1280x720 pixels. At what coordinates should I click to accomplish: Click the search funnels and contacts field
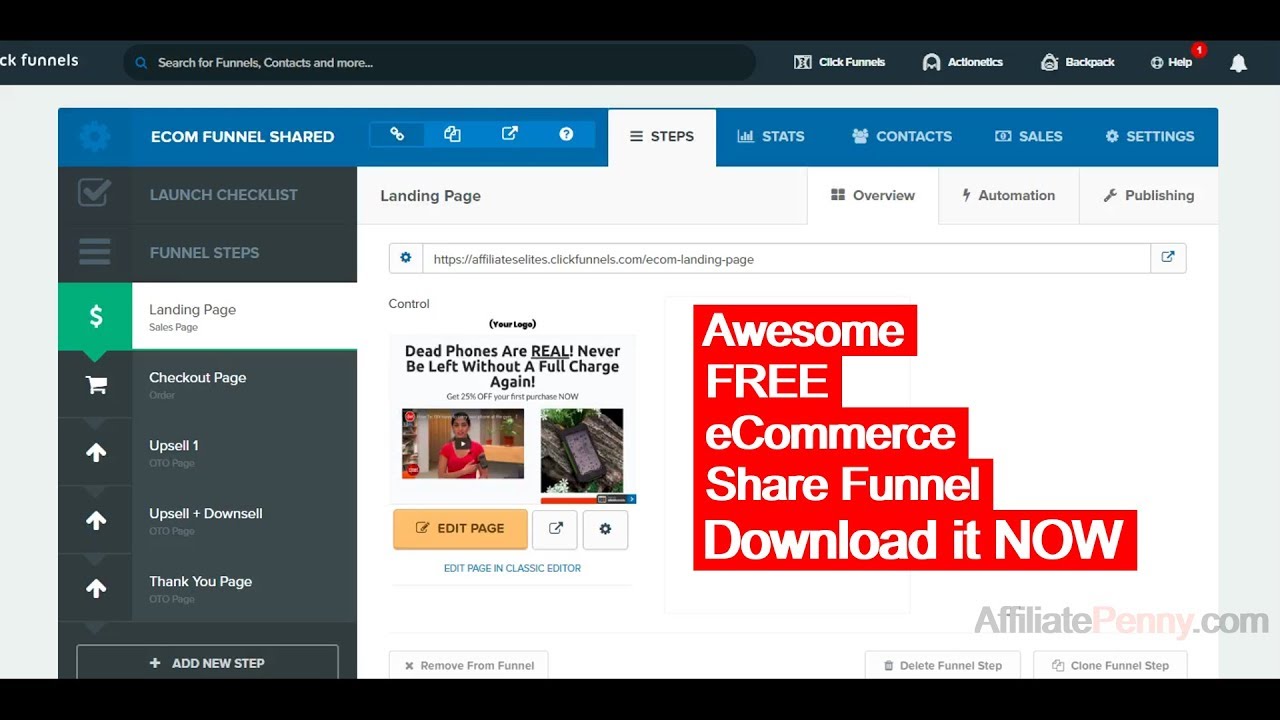[x=440, y=62]
